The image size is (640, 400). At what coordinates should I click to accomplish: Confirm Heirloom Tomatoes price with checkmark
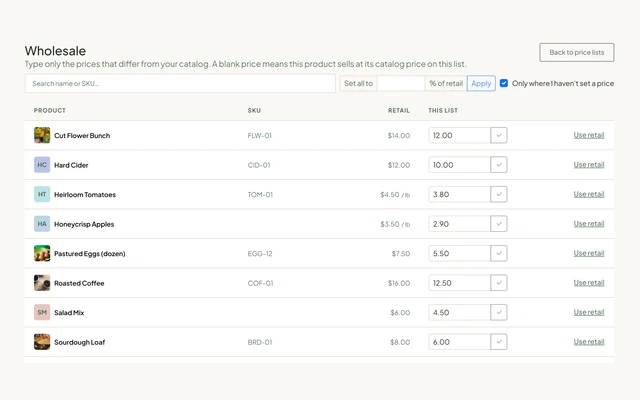tap(499, 194)
